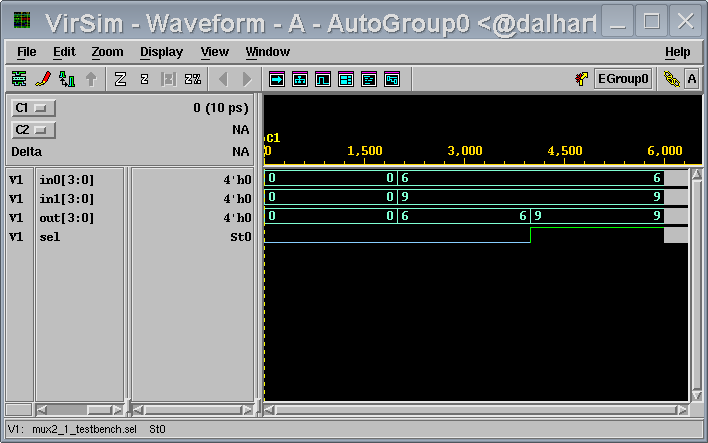Click the large Z zoom-in icon

(x=120, y=79)
